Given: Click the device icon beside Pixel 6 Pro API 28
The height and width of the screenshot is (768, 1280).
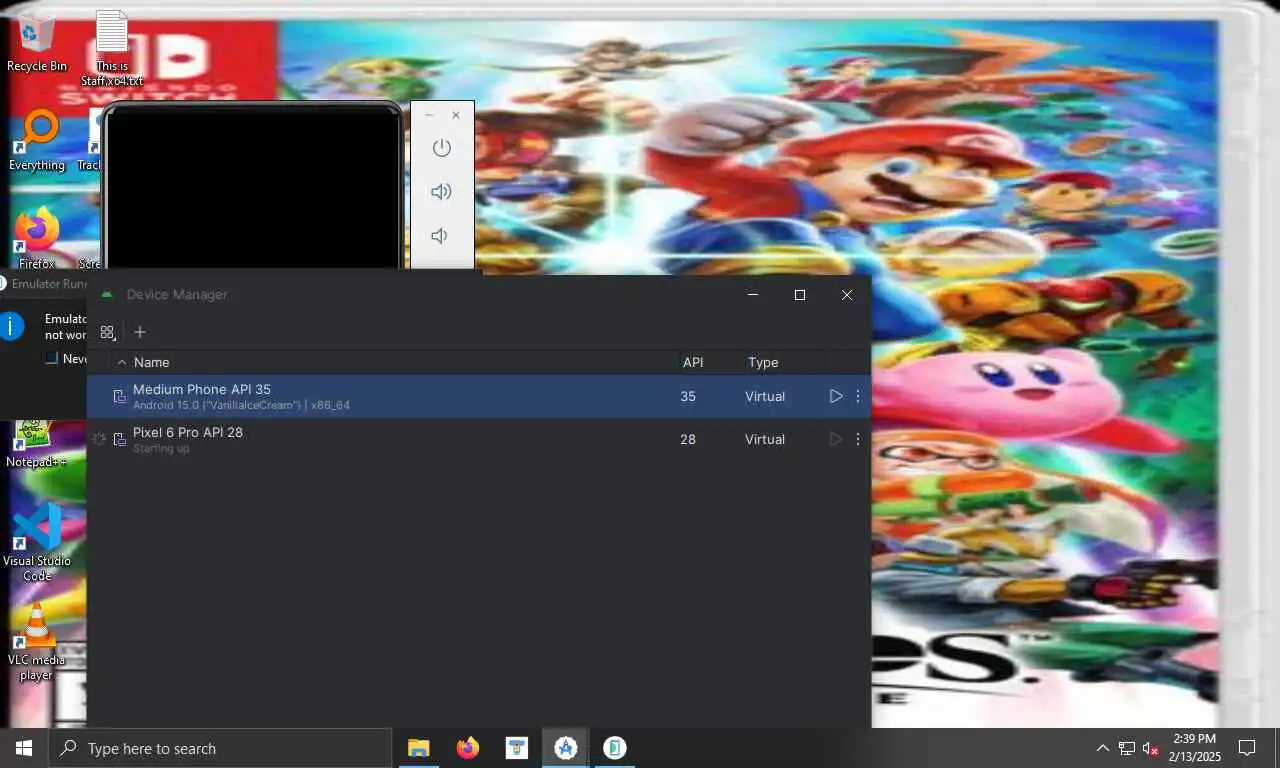Looking at the screenshot, I should click(x=119, y=440).
